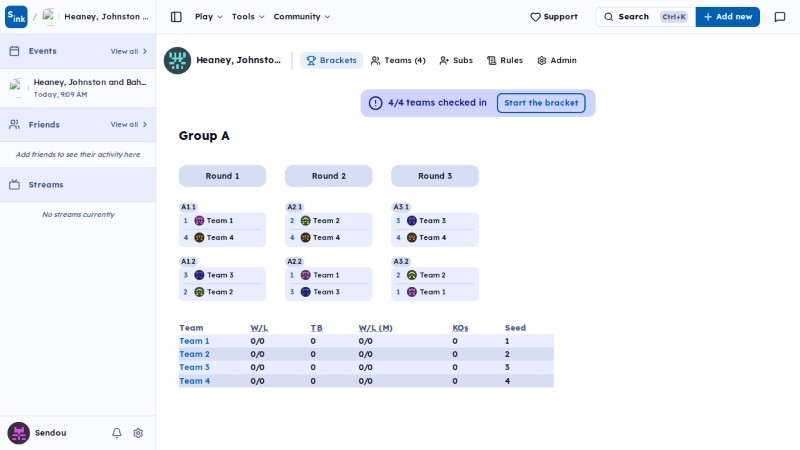Screen dimensions: 800x450
Task: Open the Admin tab
Action: tap(557, 60)
